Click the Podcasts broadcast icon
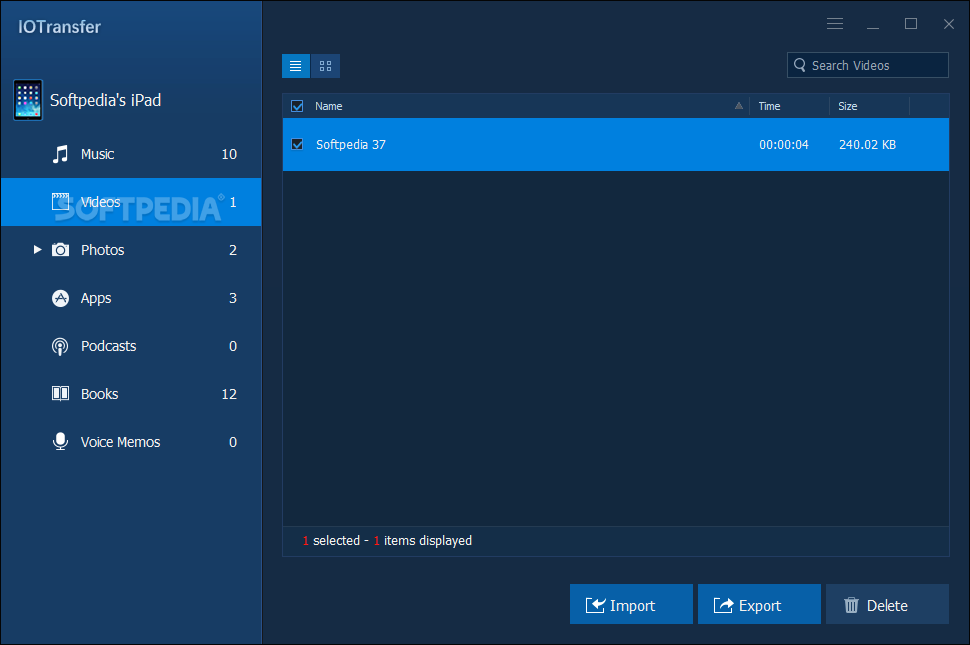The width and height of the screenshot is (970, 645). click(60, 346)
